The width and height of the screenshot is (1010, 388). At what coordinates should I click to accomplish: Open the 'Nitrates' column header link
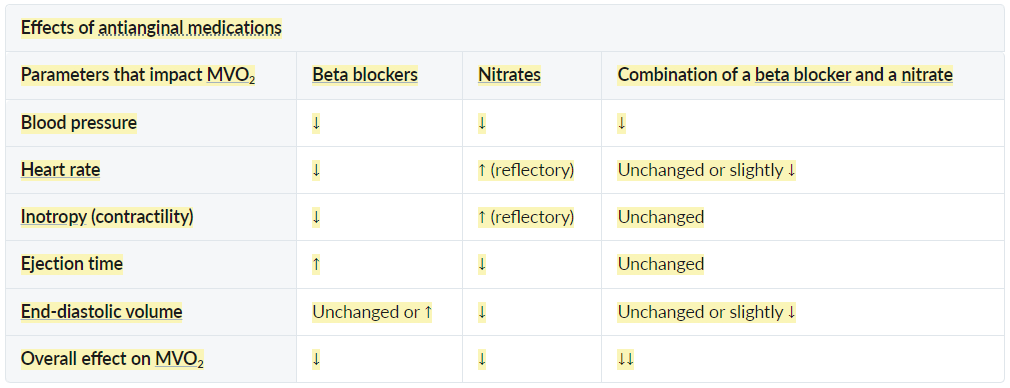tap(510, 75)
